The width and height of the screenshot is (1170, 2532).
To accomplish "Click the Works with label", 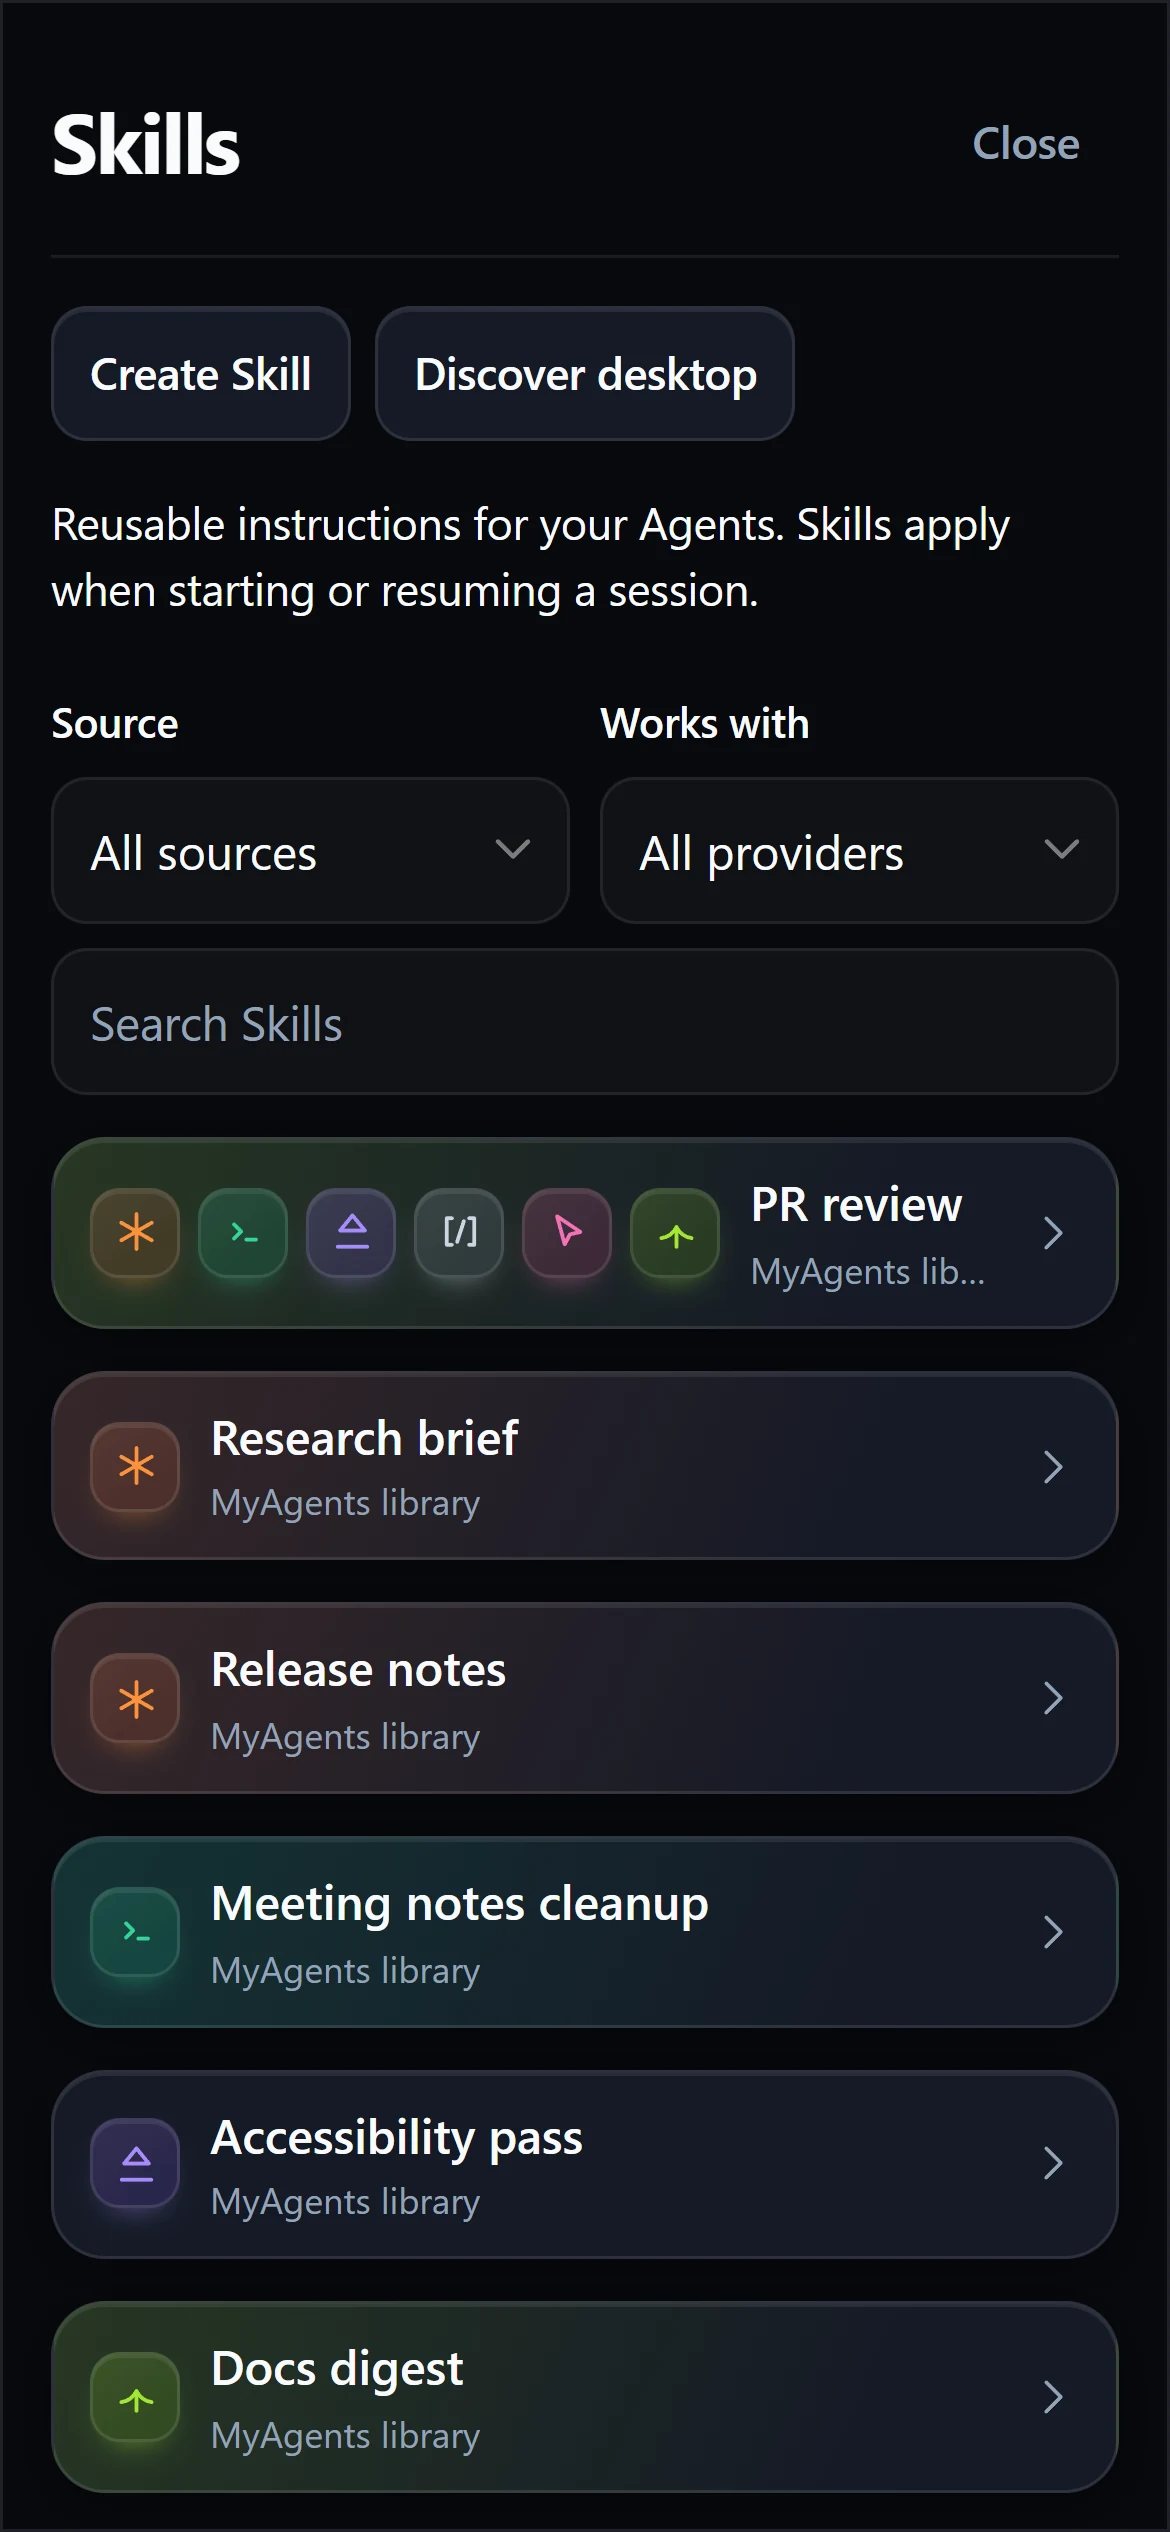I will coord(705,723).
